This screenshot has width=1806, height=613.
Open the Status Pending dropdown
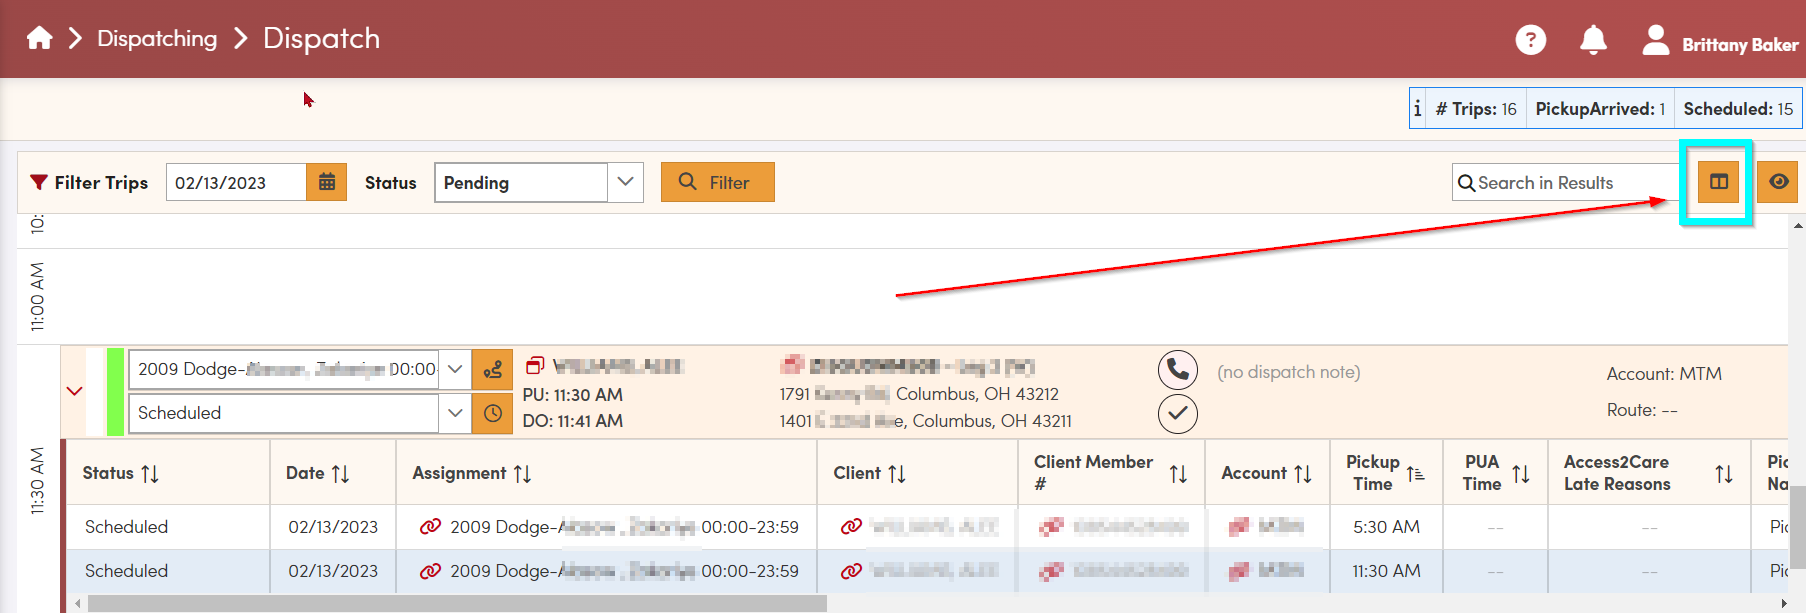[625, 182]
